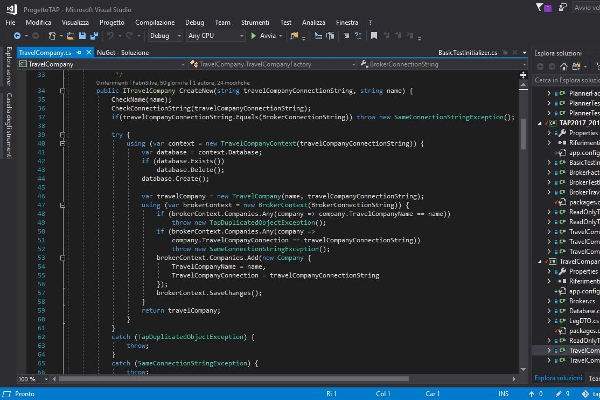Screen dimensions: 600x400
Task: Click the Home icon in Esplora soluzioni
Action: [x=563, y=67]
